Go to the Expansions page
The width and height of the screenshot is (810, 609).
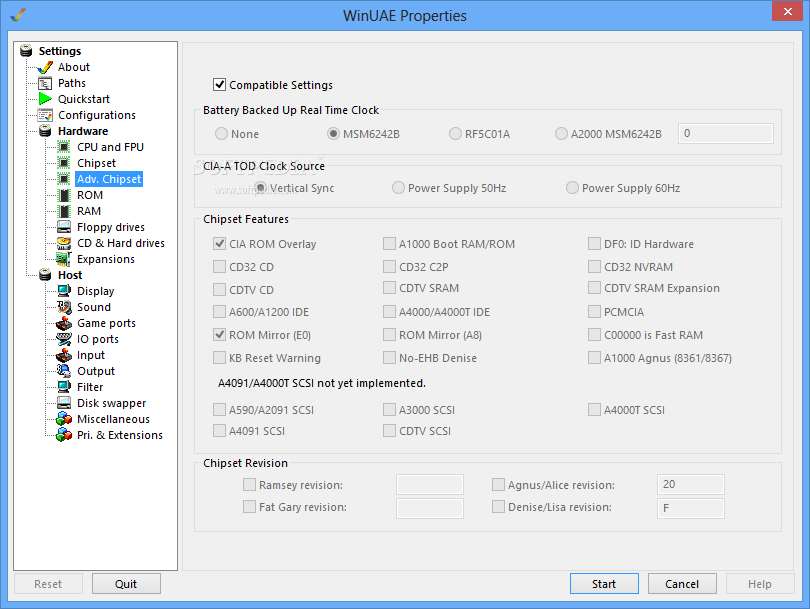(106, 259)
